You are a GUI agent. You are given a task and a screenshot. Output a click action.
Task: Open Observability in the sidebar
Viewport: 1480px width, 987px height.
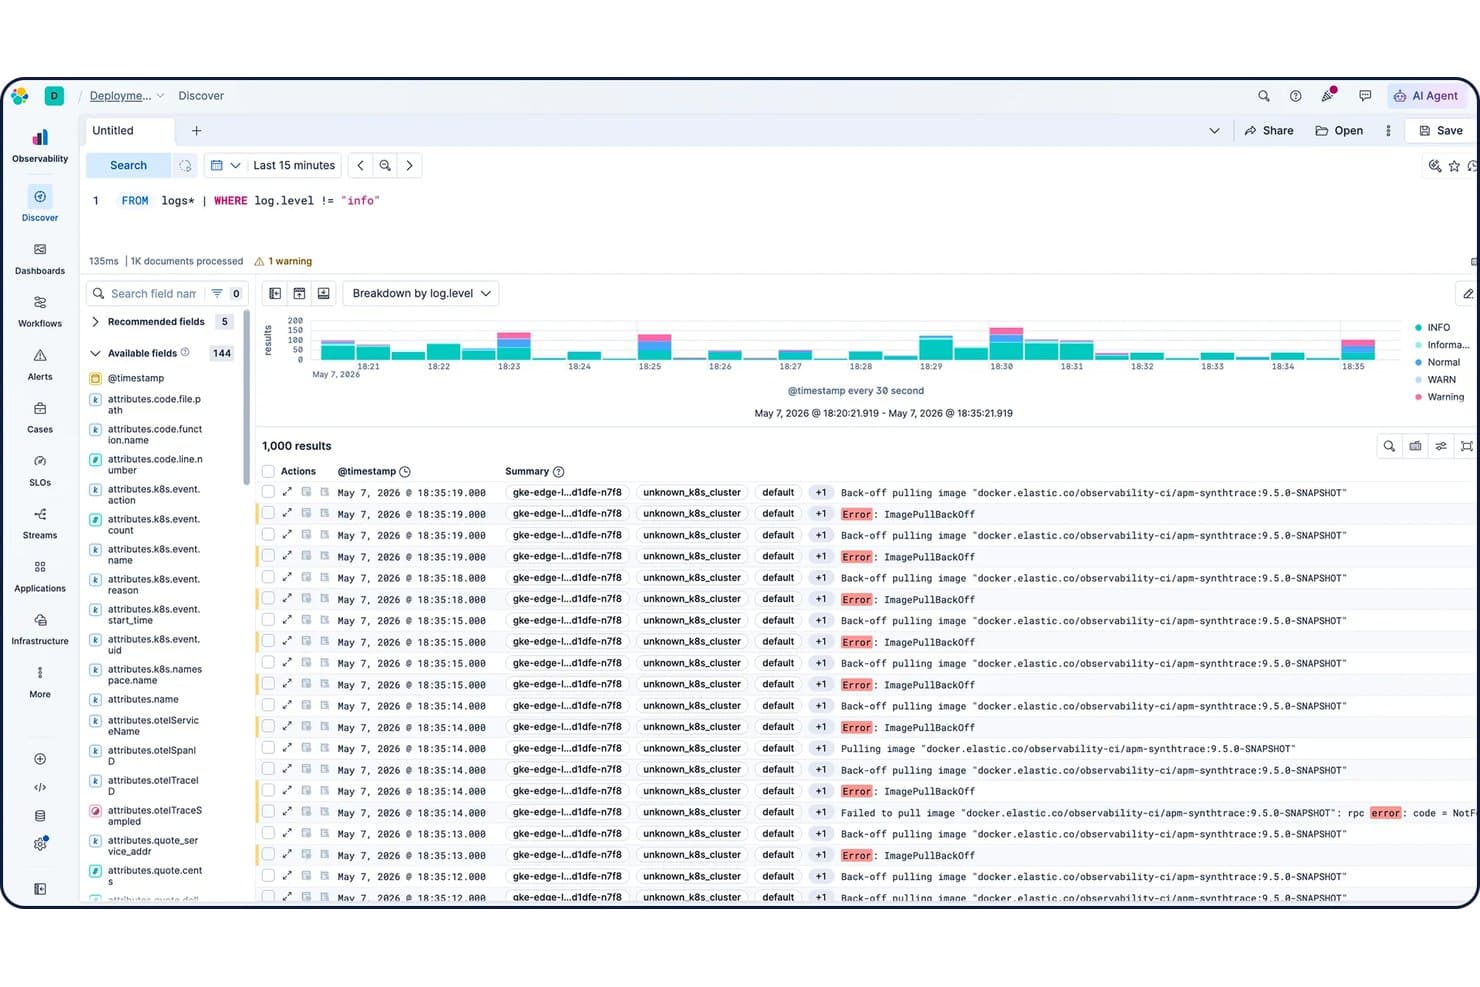tap(40, 146)
